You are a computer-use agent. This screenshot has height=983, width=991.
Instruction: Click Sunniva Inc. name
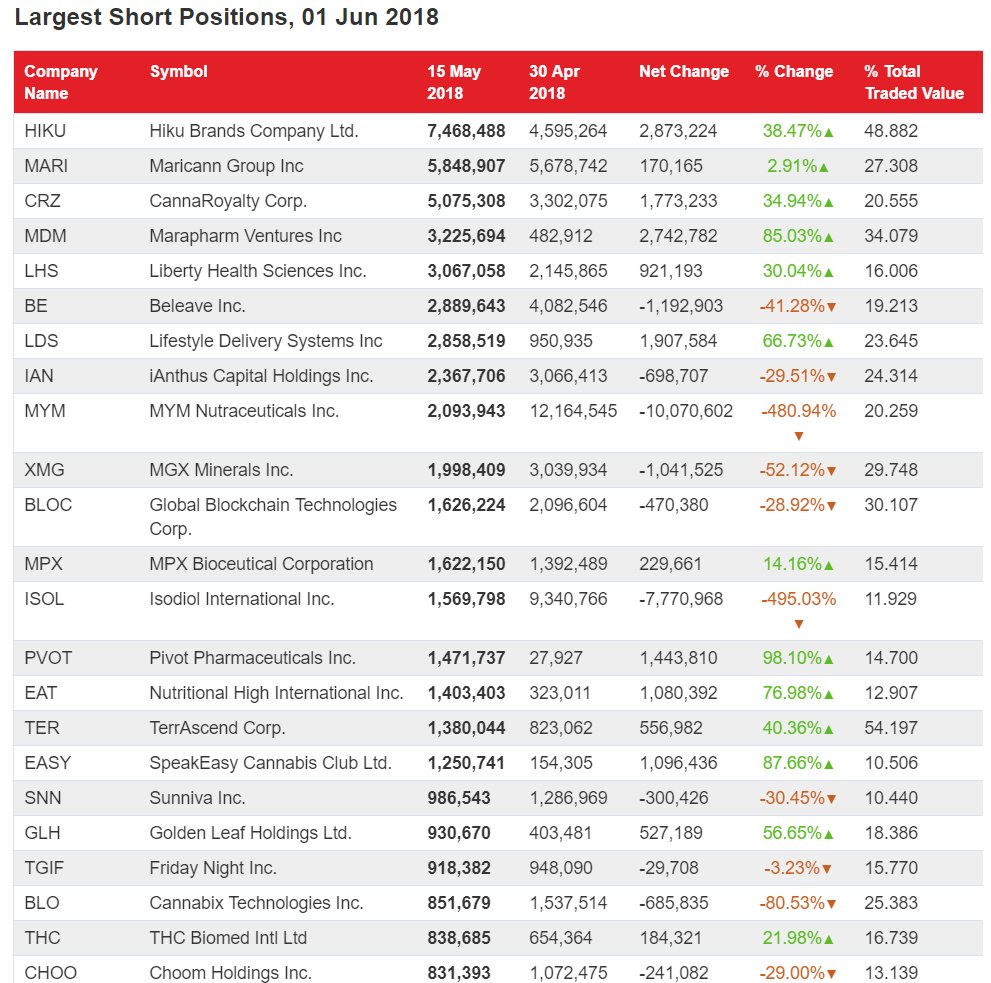coord(197,798)
